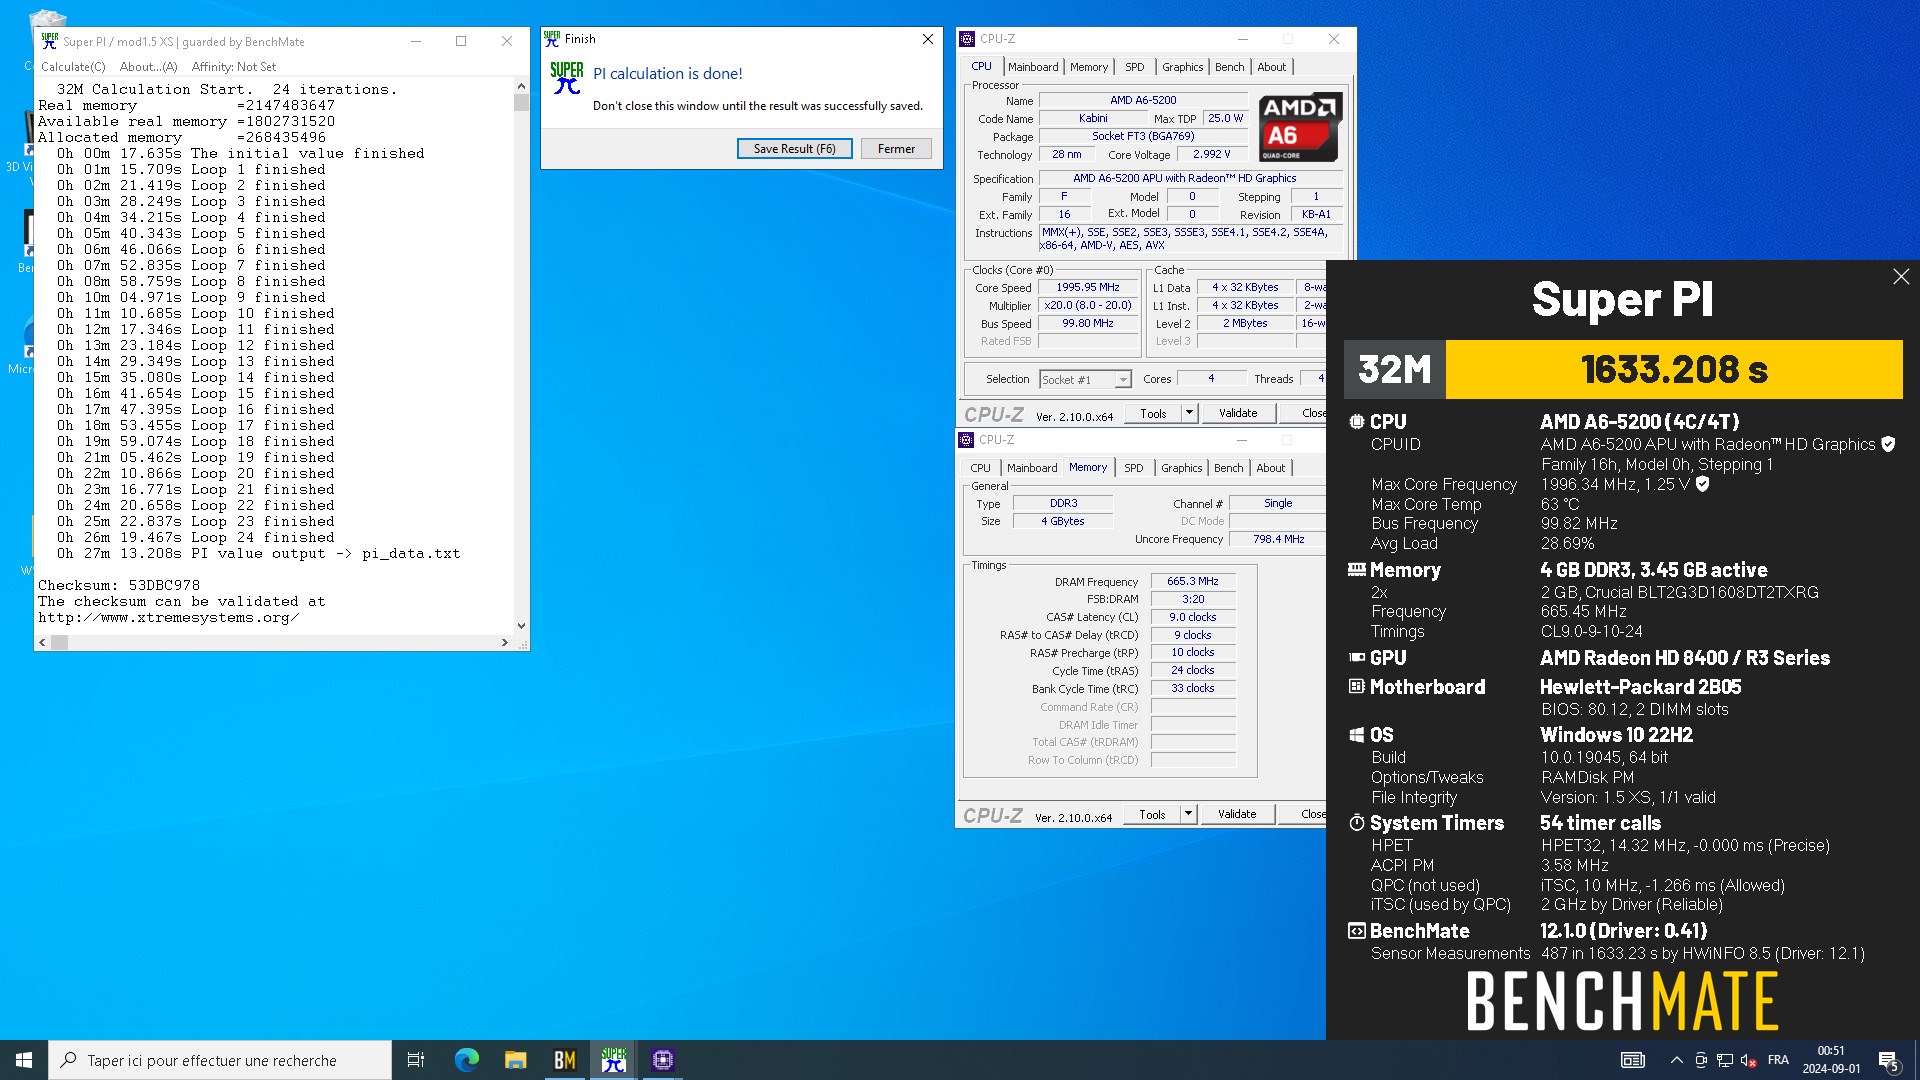This screenshot has width=1920, height=1080.
Task: Open SPD tab in top CPU-Z
Action: [1135, 67]
